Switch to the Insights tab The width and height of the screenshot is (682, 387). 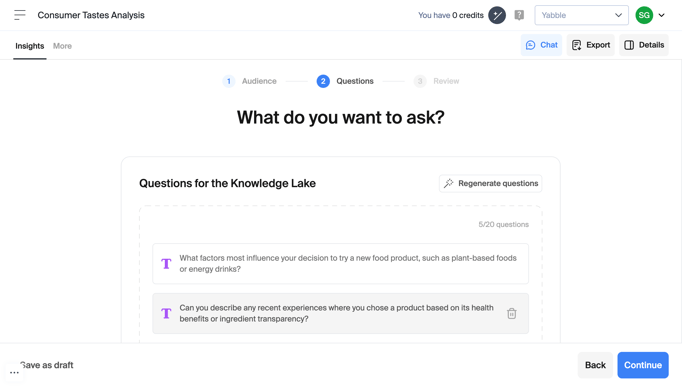(x=30, y=46)
